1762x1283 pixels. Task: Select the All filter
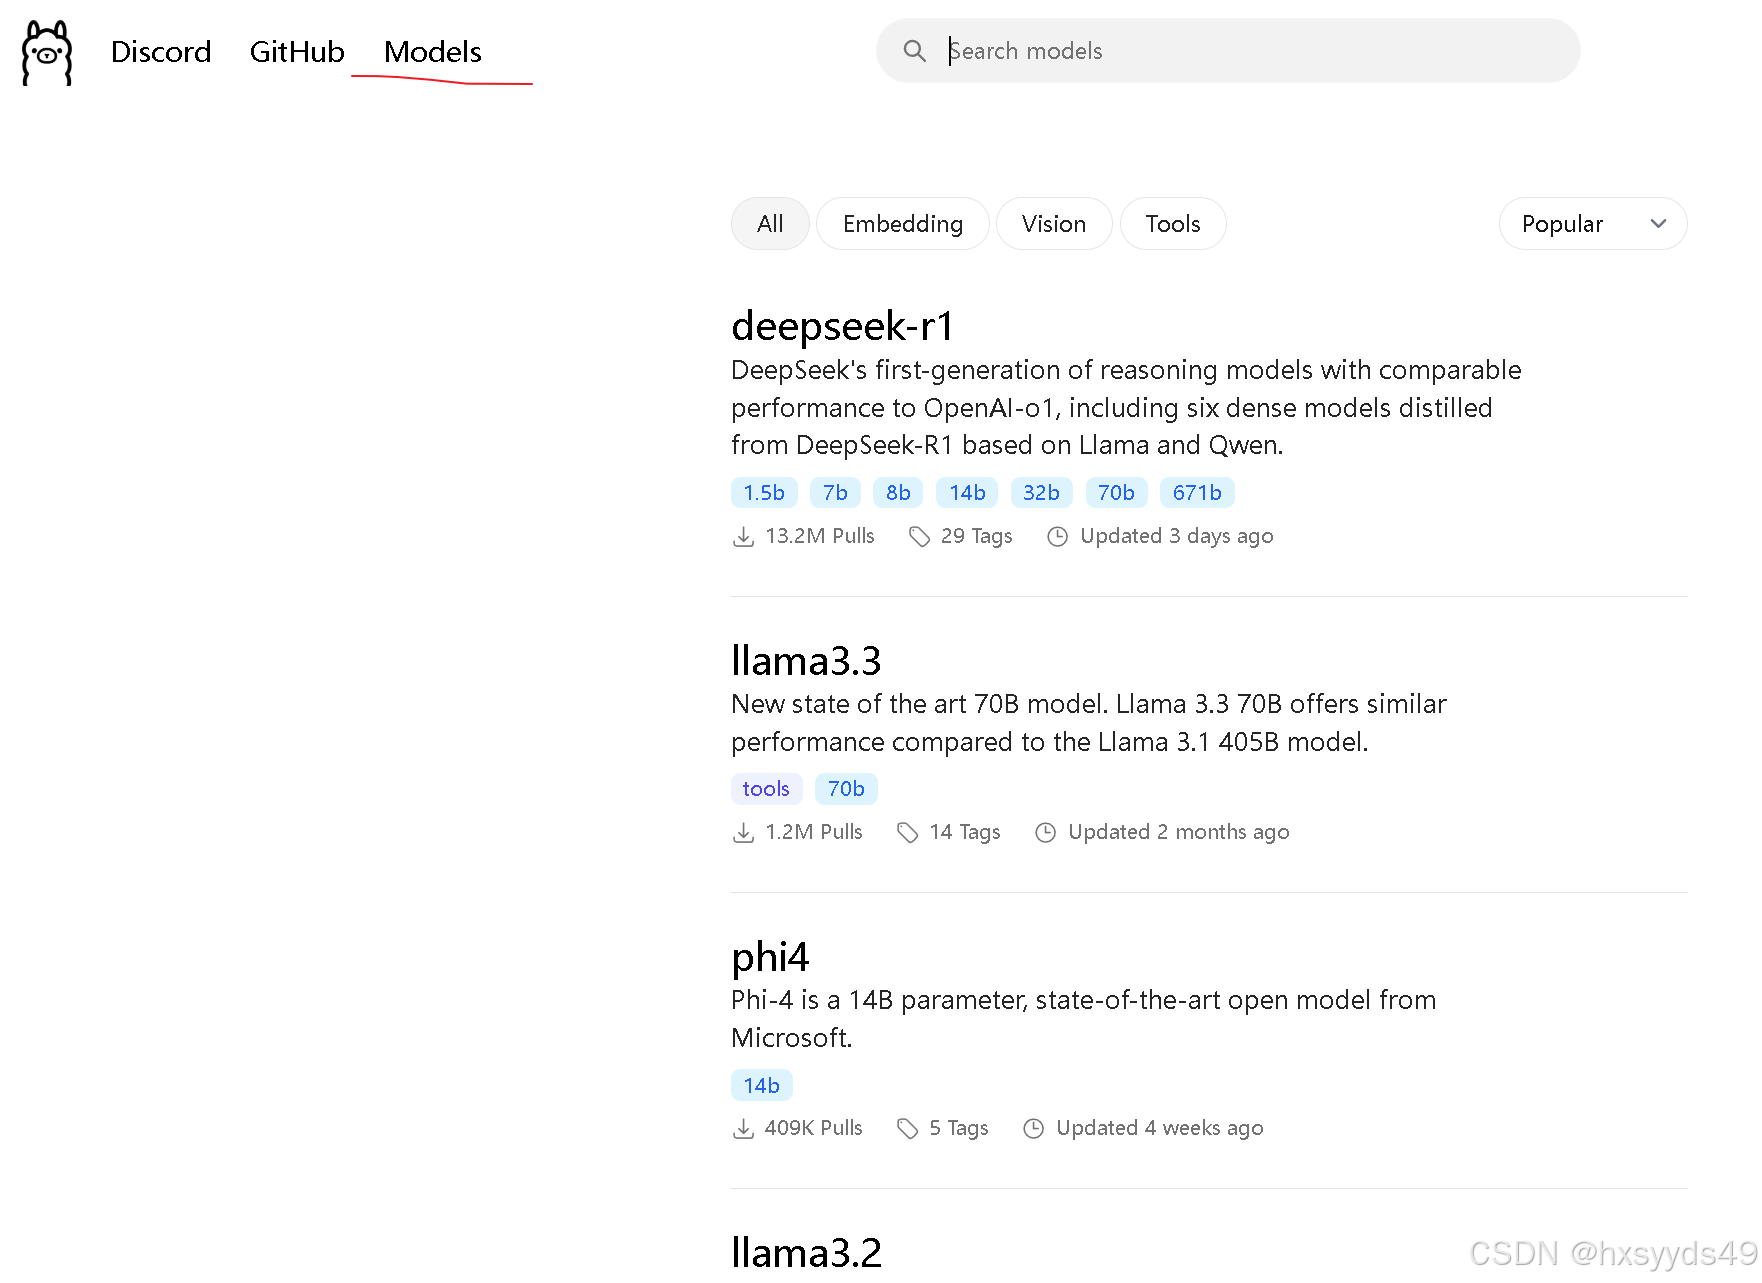coord(770,224)
